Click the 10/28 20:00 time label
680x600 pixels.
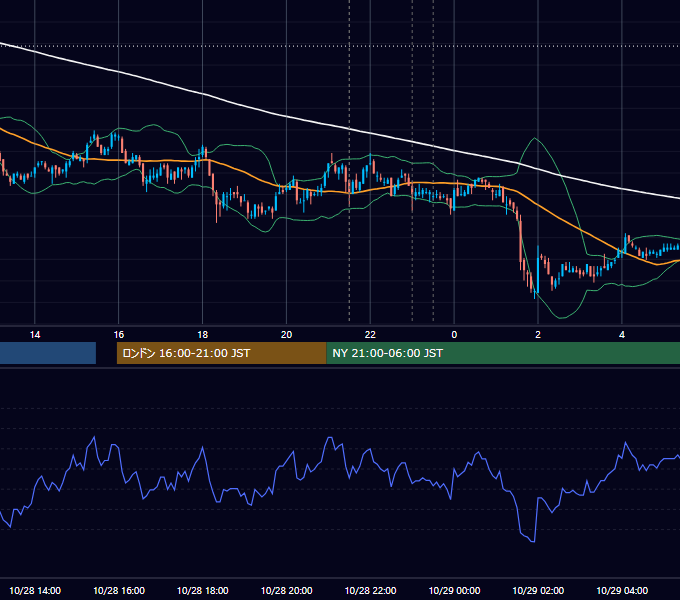click(x=286, y=590)
